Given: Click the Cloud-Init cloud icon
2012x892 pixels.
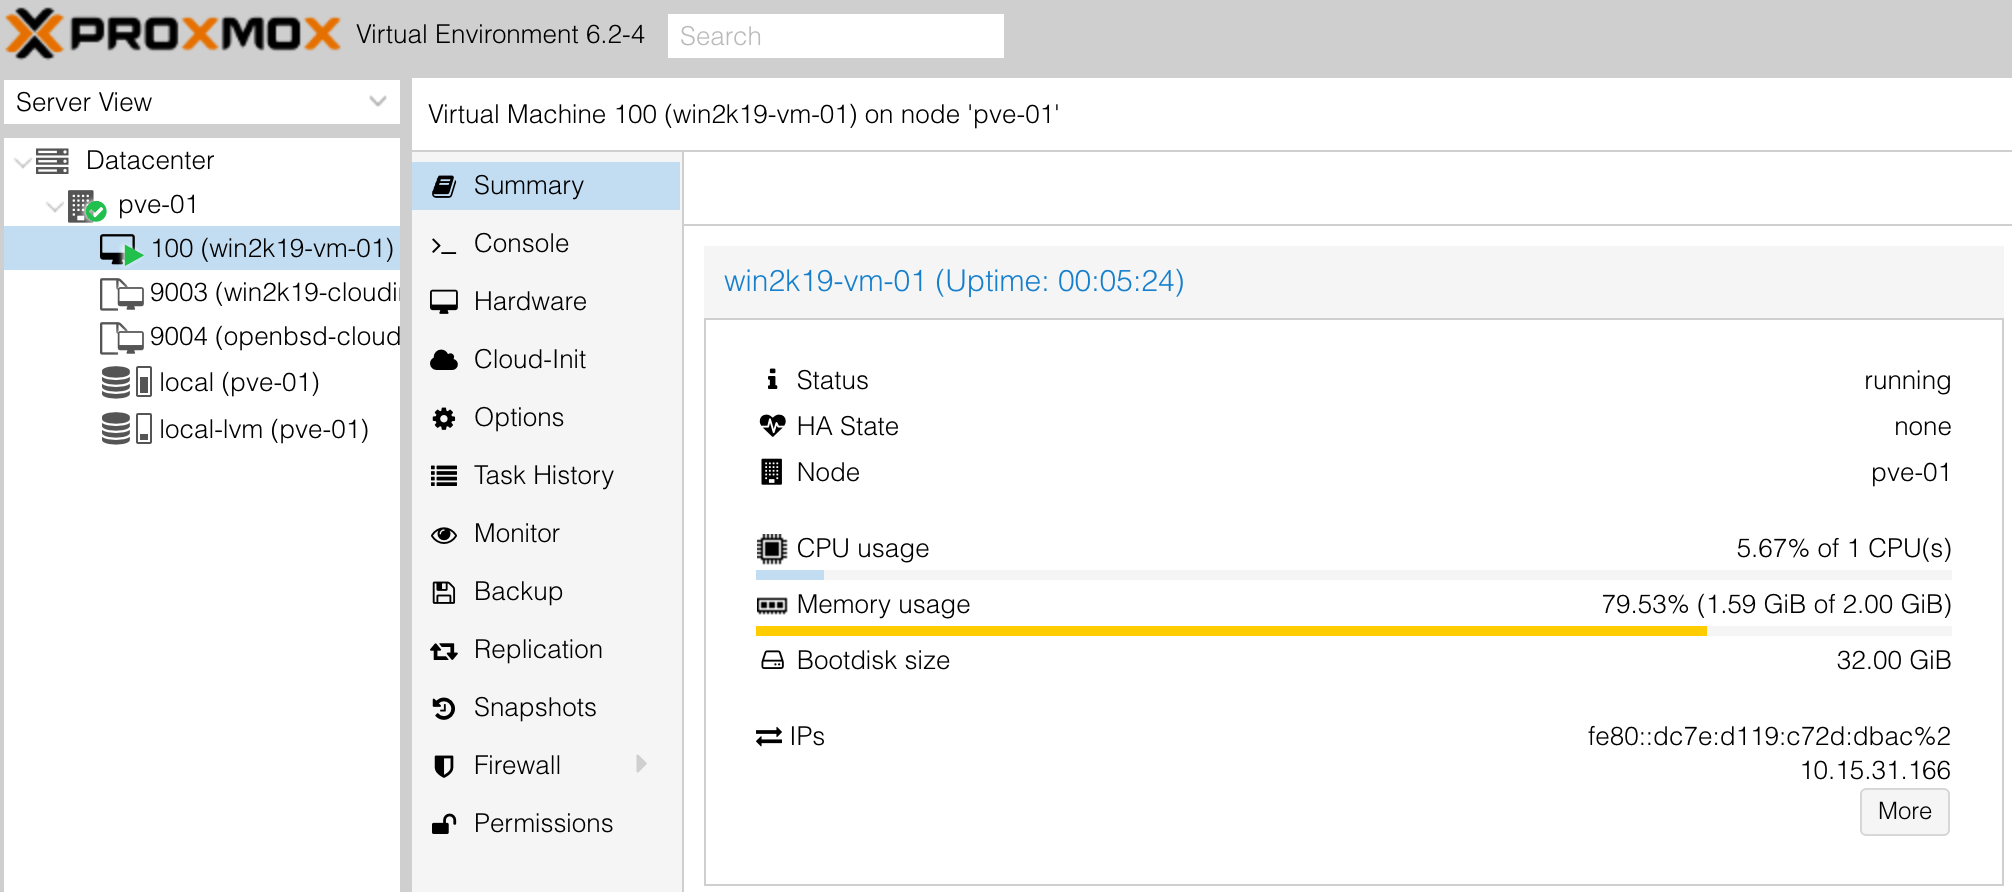Looking at the screenshot, I should click(444, 360).
